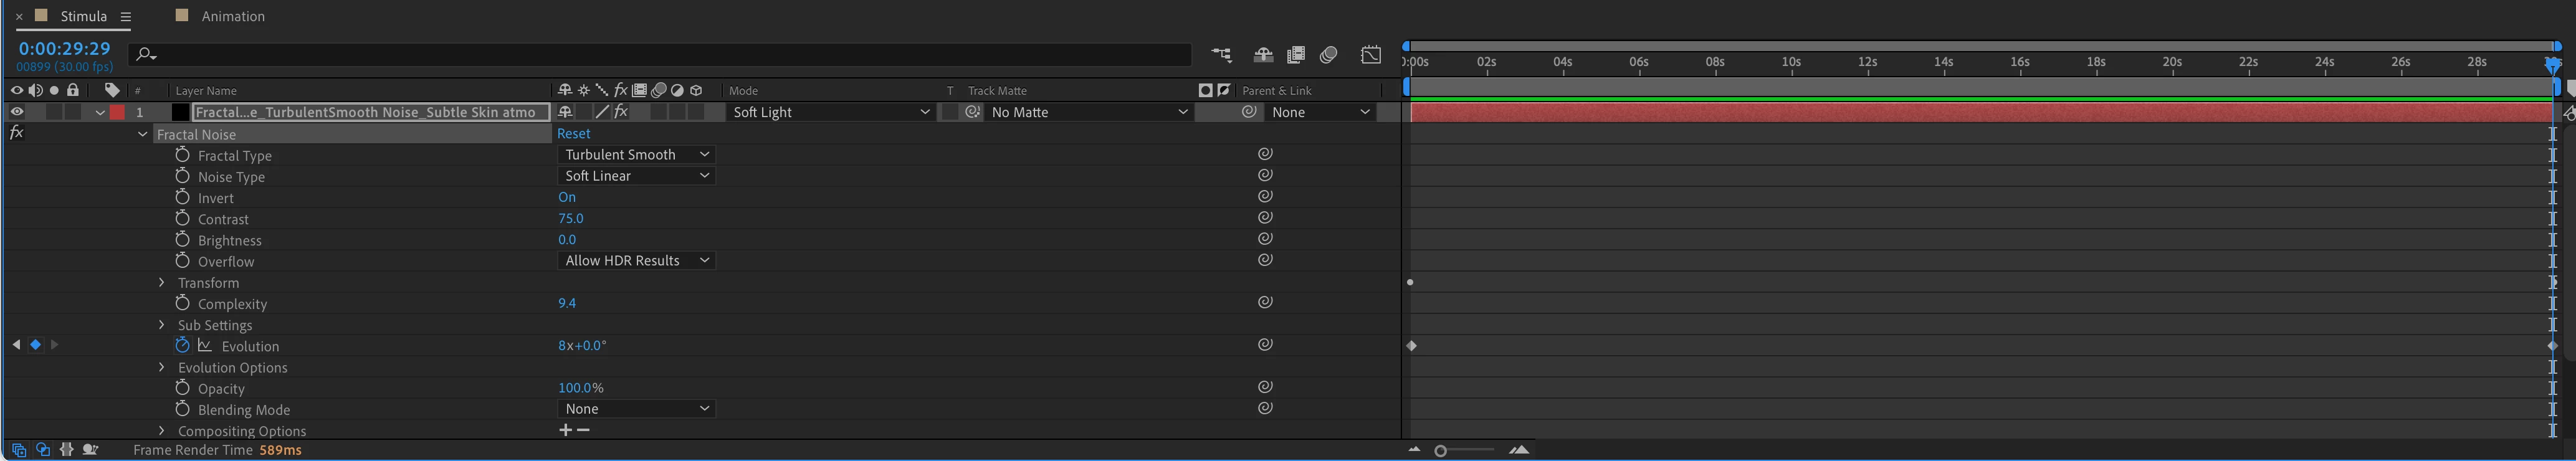Open the Composition Mini-Flowchart icon
This screenshot has width=2576, height=461.
1221,55
